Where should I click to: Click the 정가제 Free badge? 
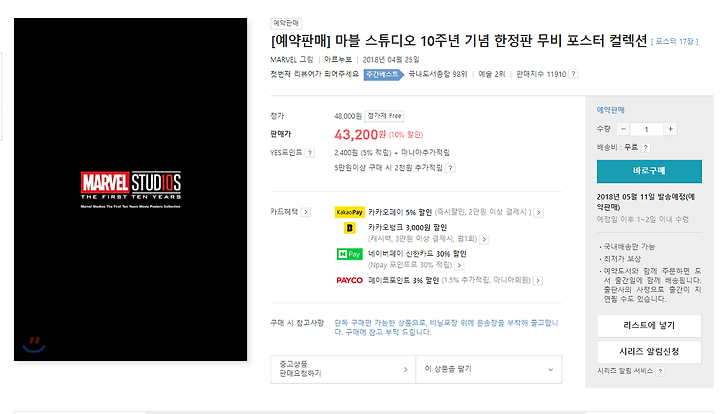coord(384,116)
